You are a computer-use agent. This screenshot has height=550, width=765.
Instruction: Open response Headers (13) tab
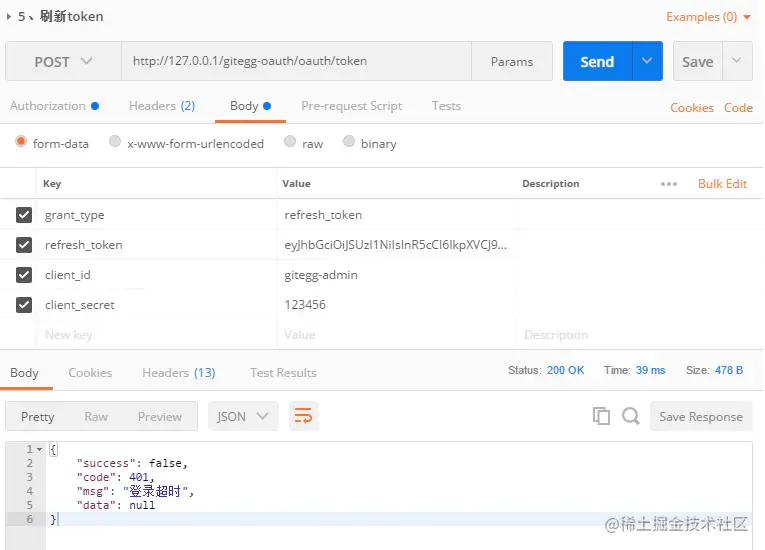[179, 373]
